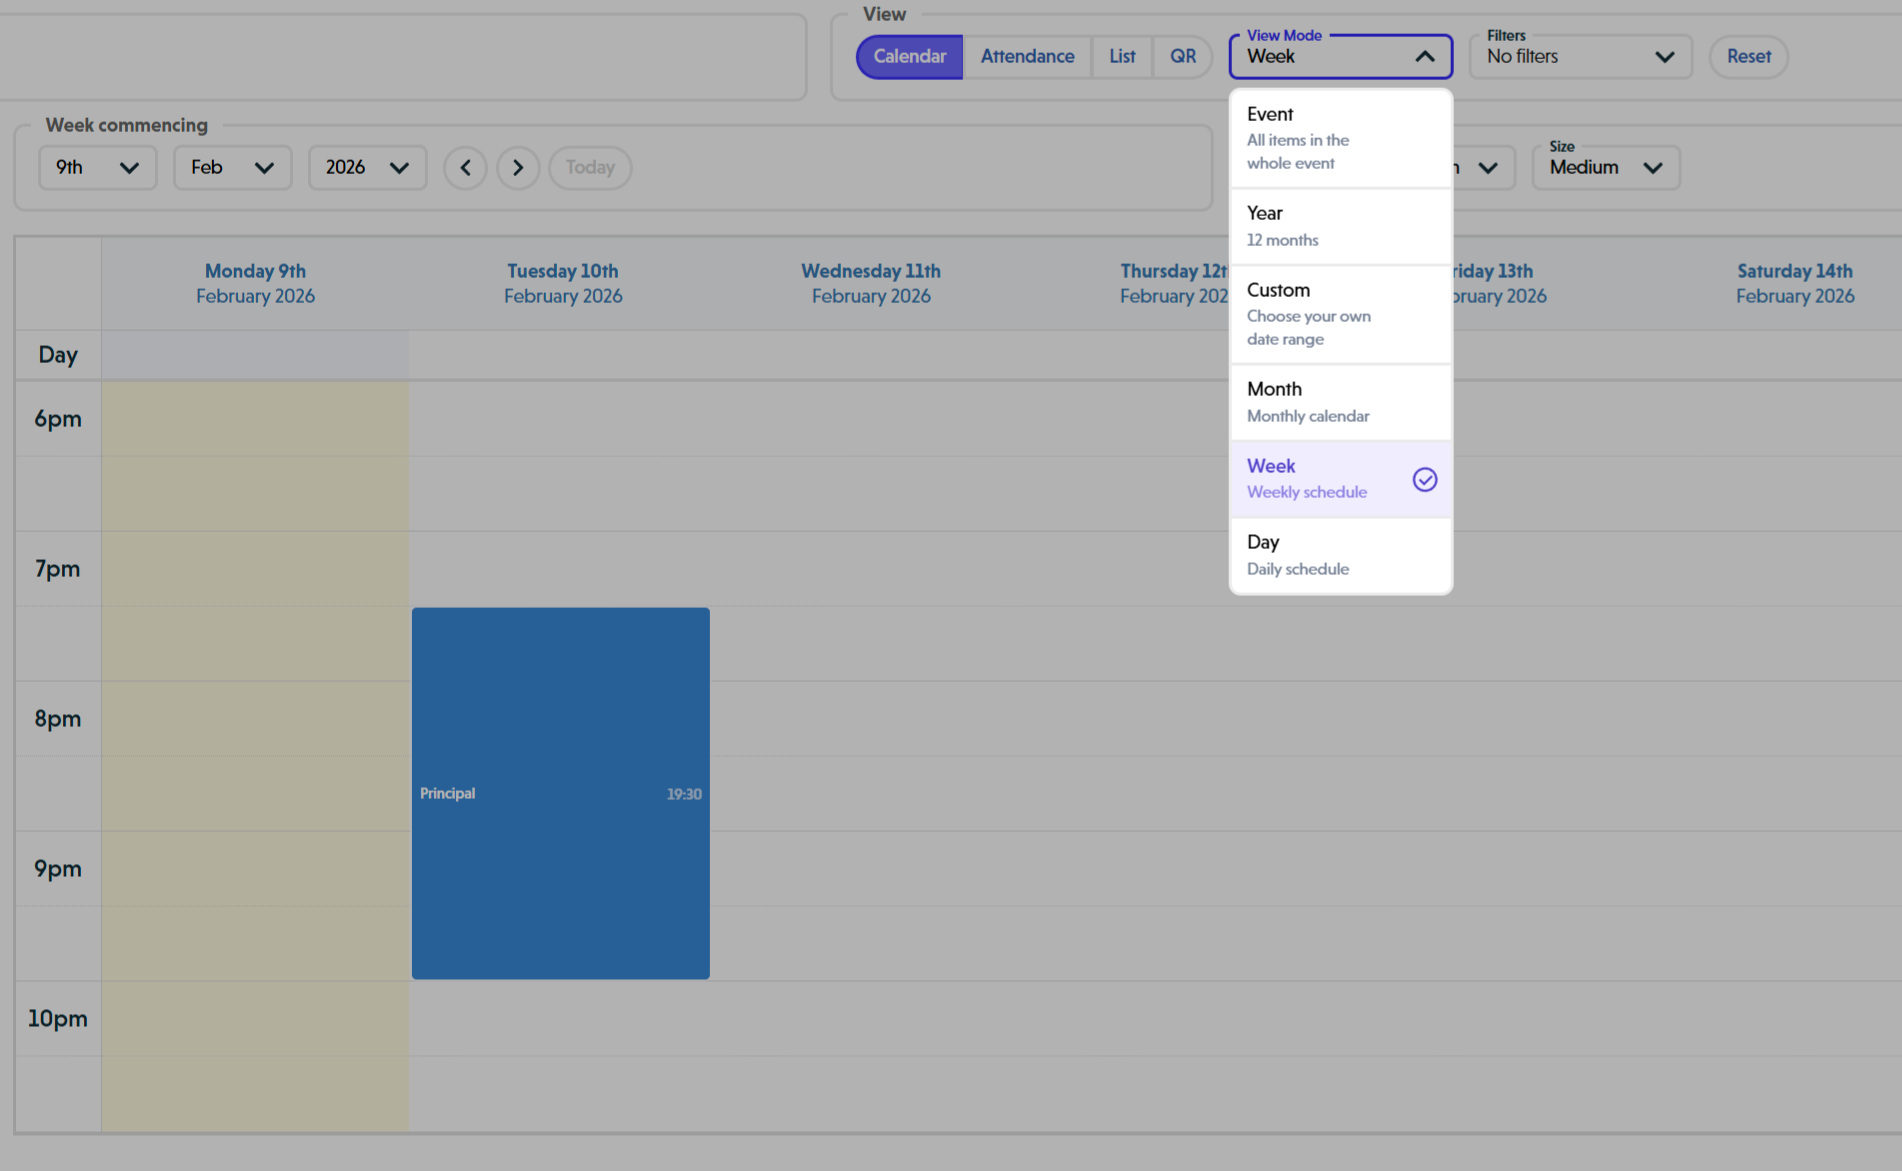Select Event view mode from the menu

coord(1320,137)
